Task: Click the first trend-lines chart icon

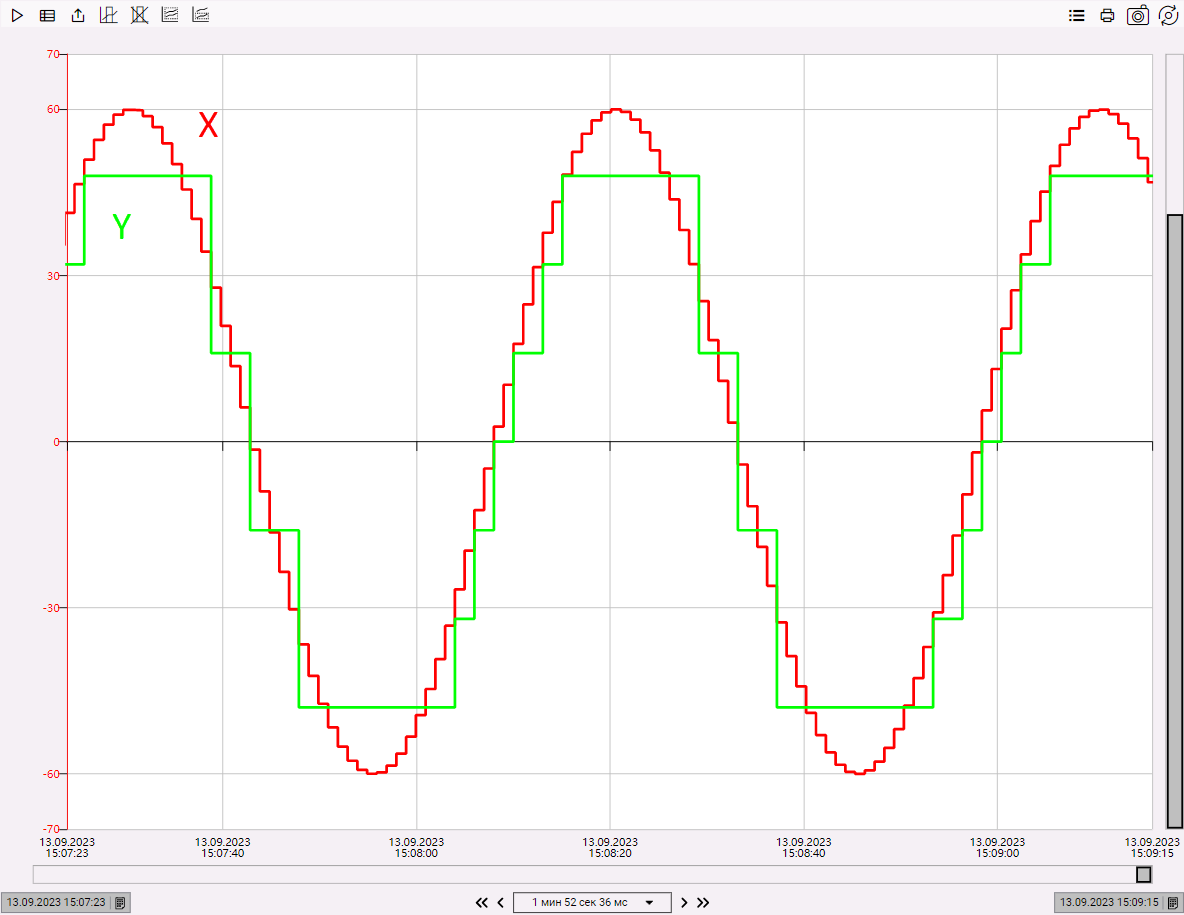Action: click(170, 15)
